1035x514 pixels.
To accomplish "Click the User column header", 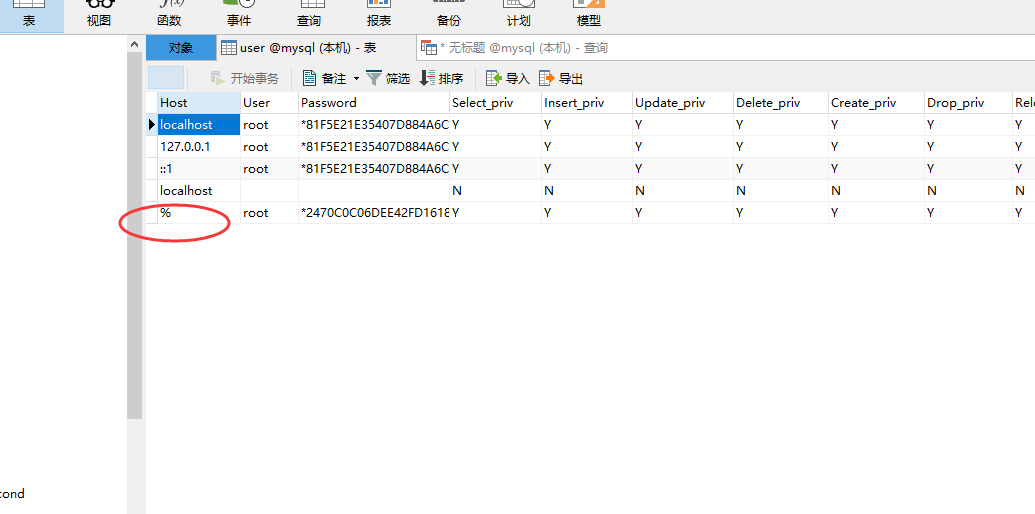I will point(269,102).
